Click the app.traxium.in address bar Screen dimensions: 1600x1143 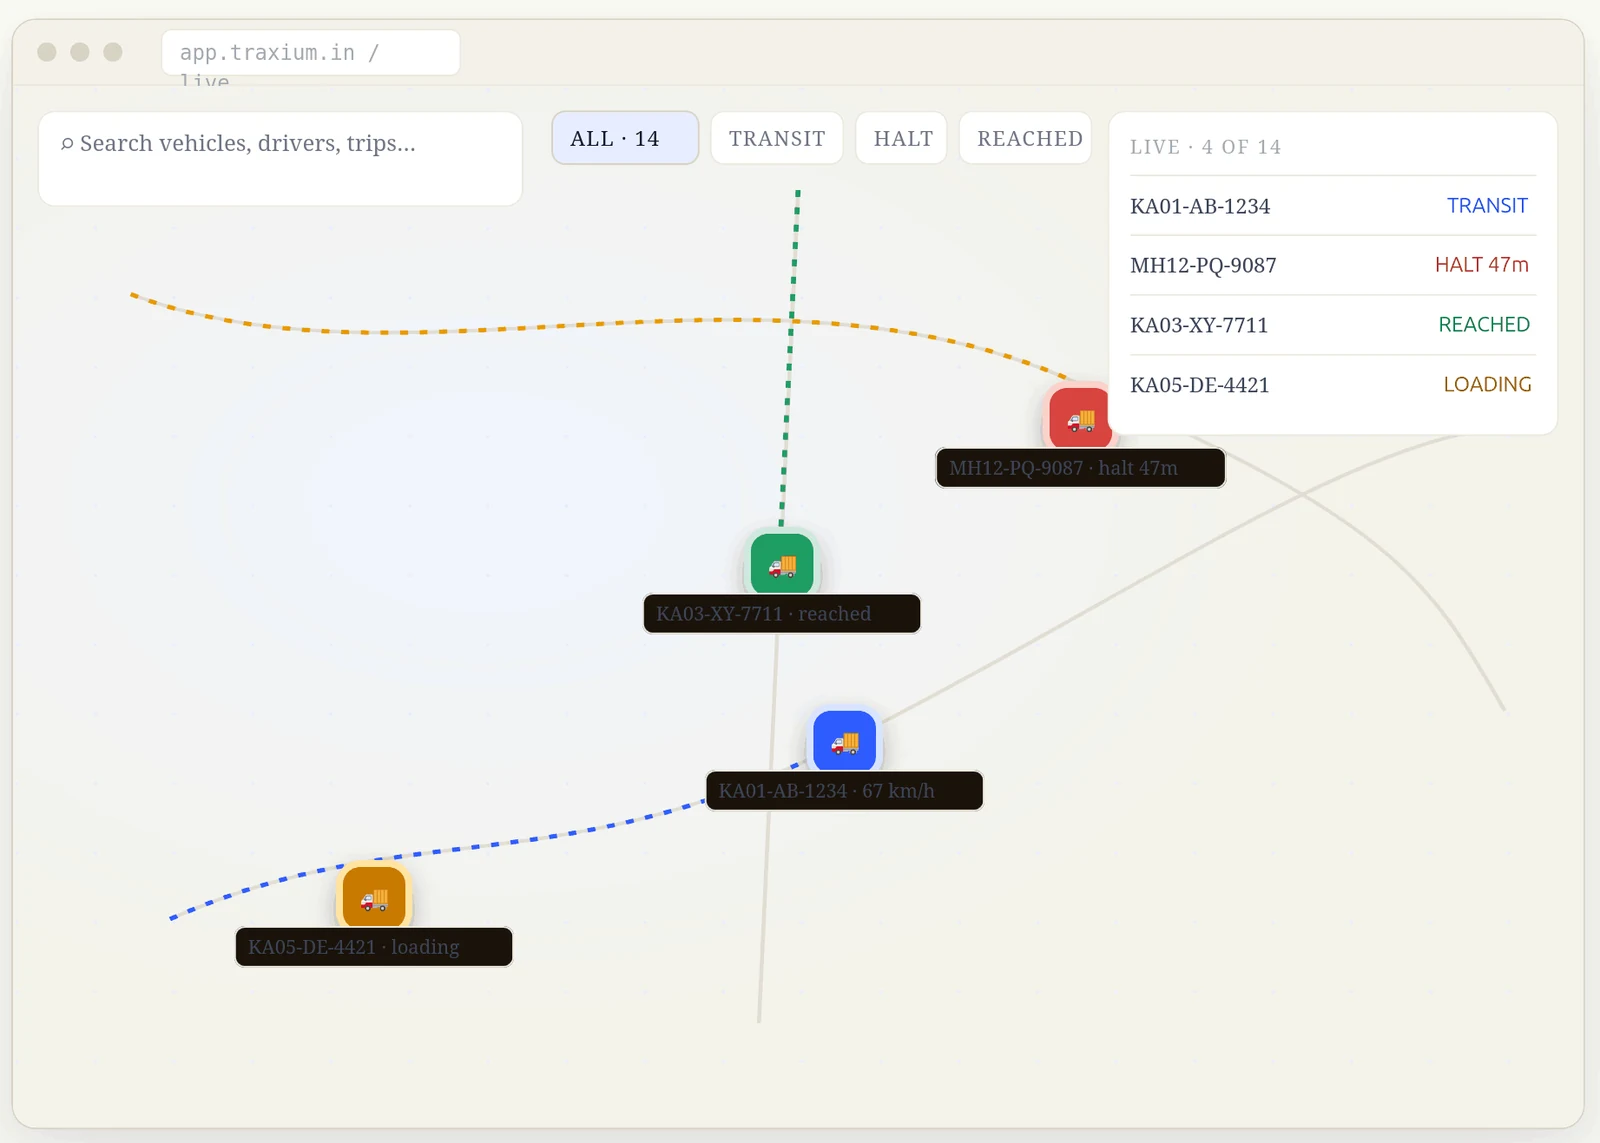311,52
